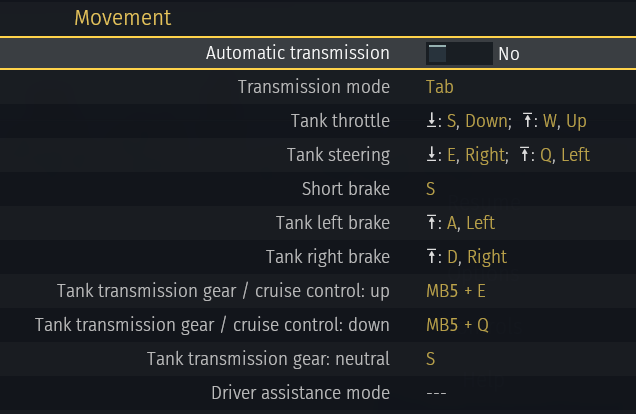Assign a key to Driver assistance mode
636x414 pixels.
[436, 393]
